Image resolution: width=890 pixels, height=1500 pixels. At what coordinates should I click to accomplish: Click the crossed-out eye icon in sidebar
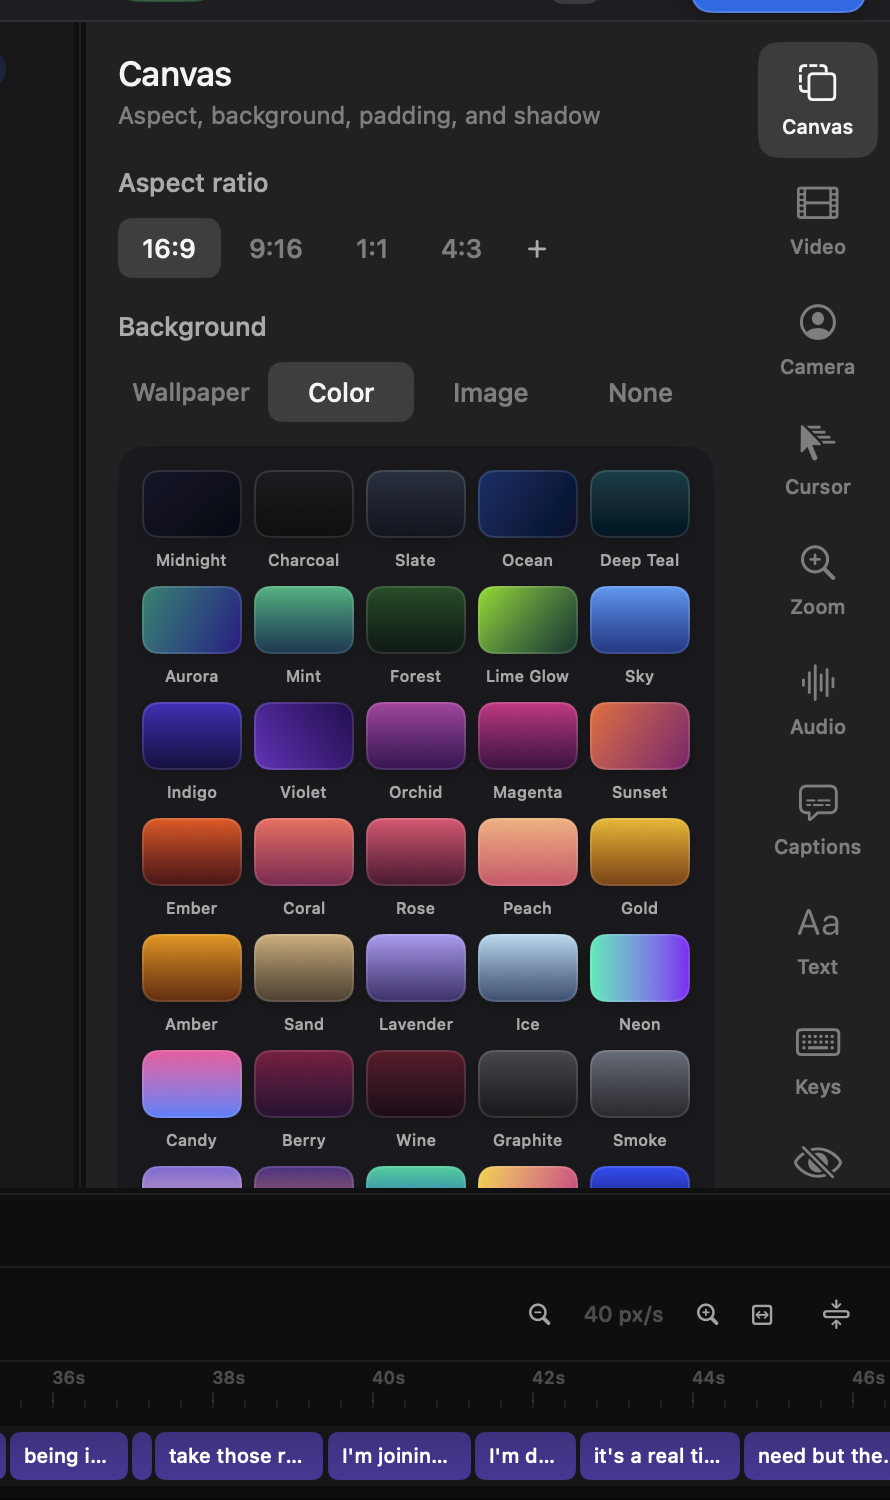(817, 1163)
